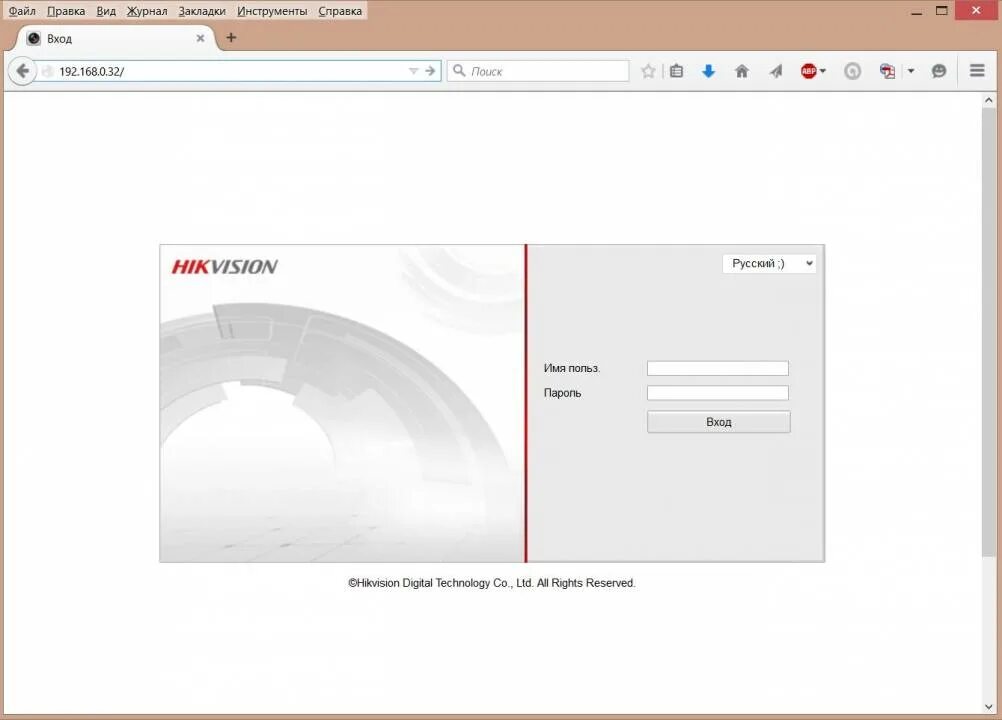Go back with the browser back arrow

[x=22, y=71]
